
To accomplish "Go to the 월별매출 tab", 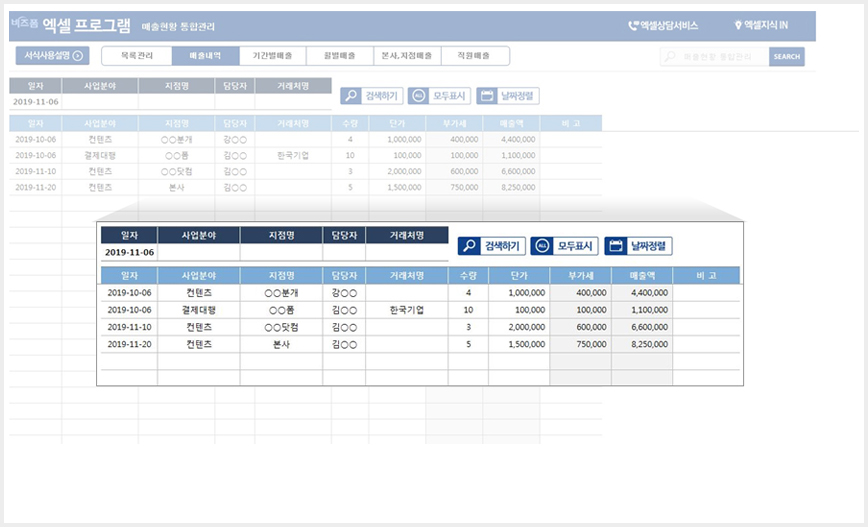I will (x=340, y=56).
